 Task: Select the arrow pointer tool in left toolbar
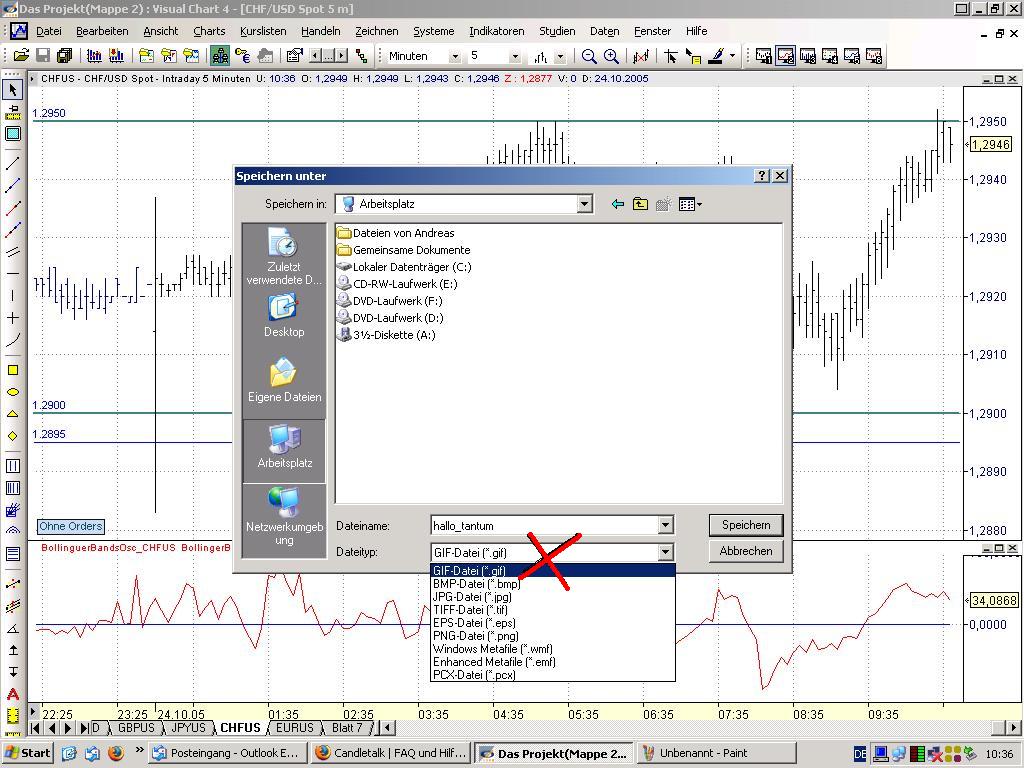[x=13, y=90]
